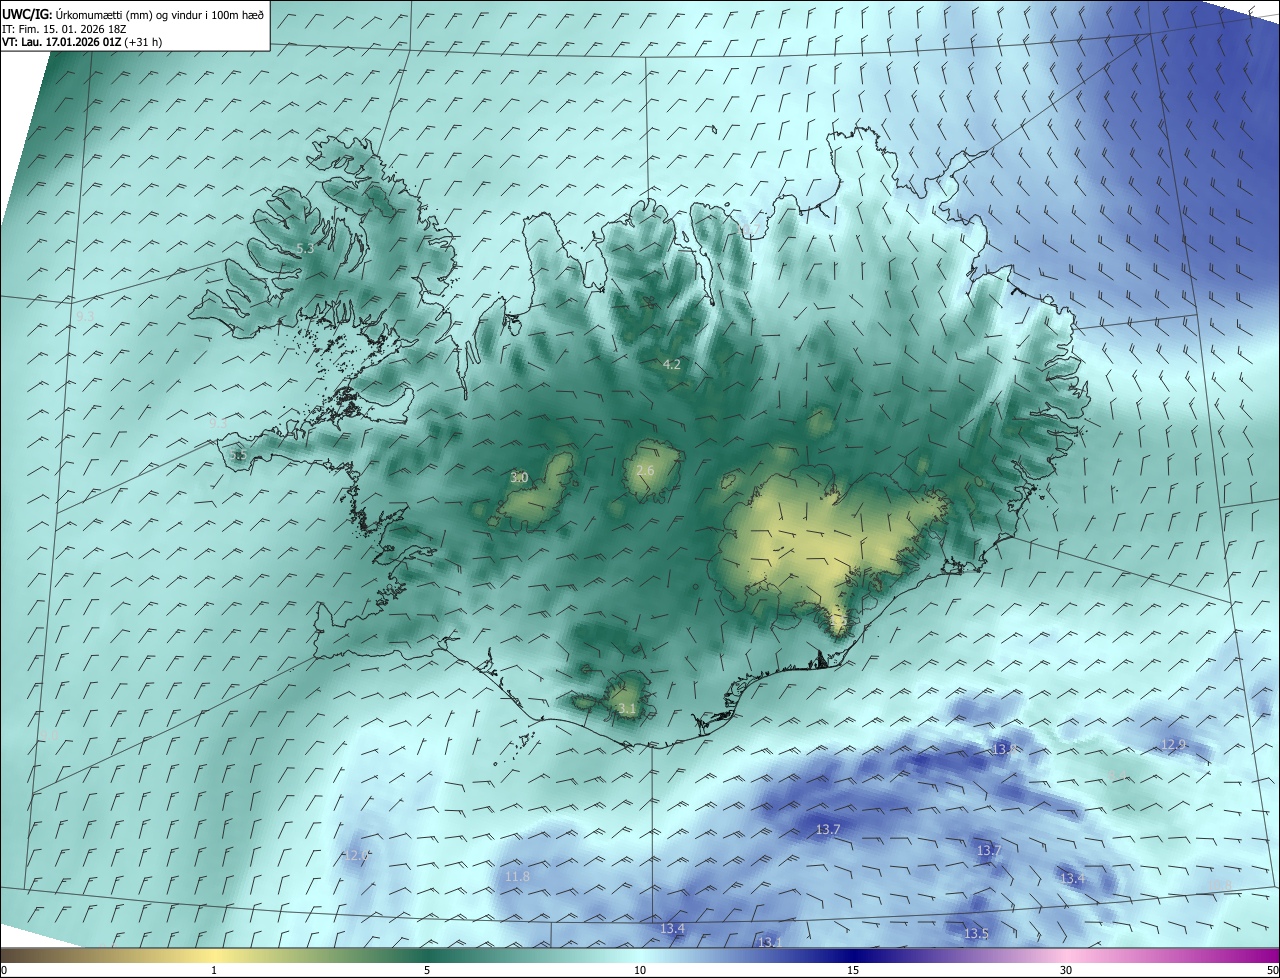The height and width of the screenshot is (978, 1280).
Task: Select the 4.2 value in north Iceland
Action: [672, 365]
